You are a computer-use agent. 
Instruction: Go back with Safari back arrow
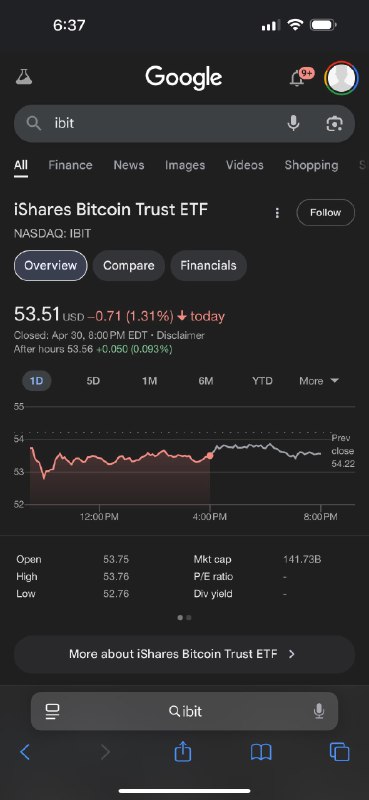(x=24, y=752)
